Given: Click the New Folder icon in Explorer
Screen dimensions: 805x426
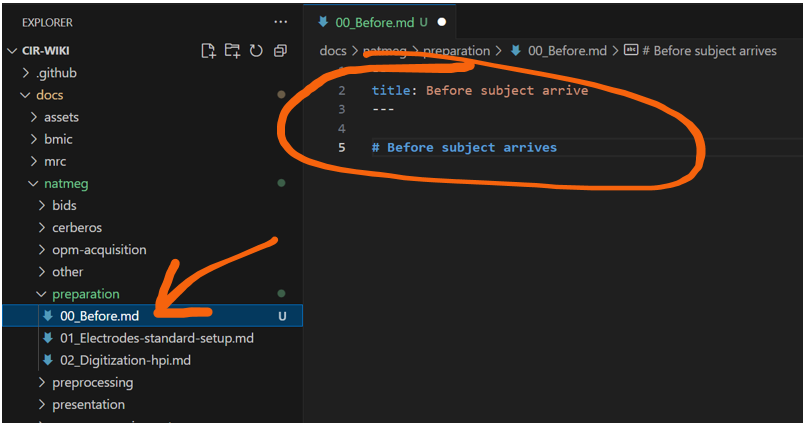Looking at the screenshot, I should tap(232, 51).
